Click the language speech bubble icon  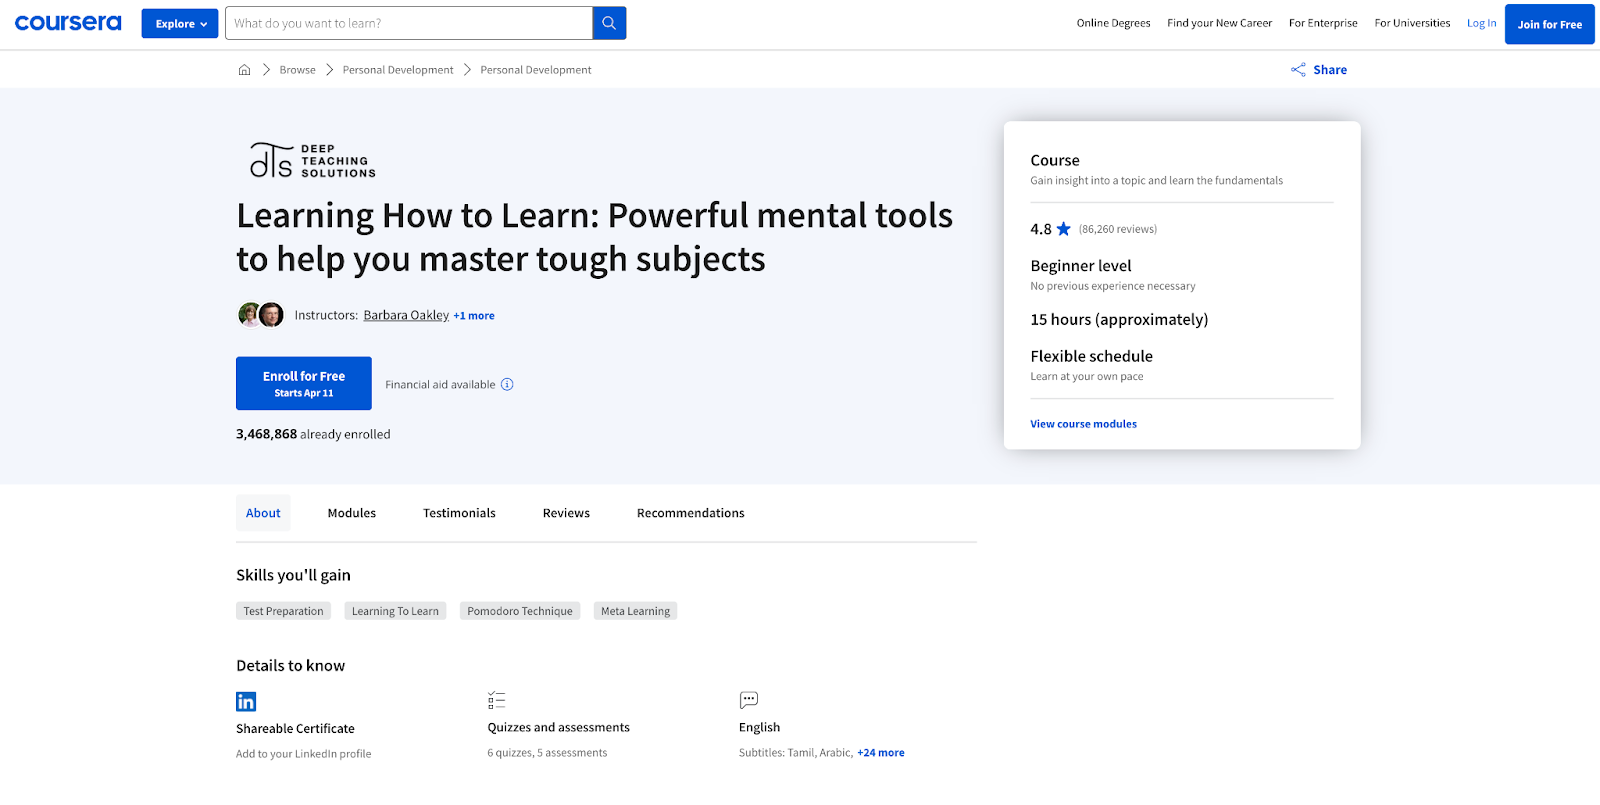click(749, 700)
